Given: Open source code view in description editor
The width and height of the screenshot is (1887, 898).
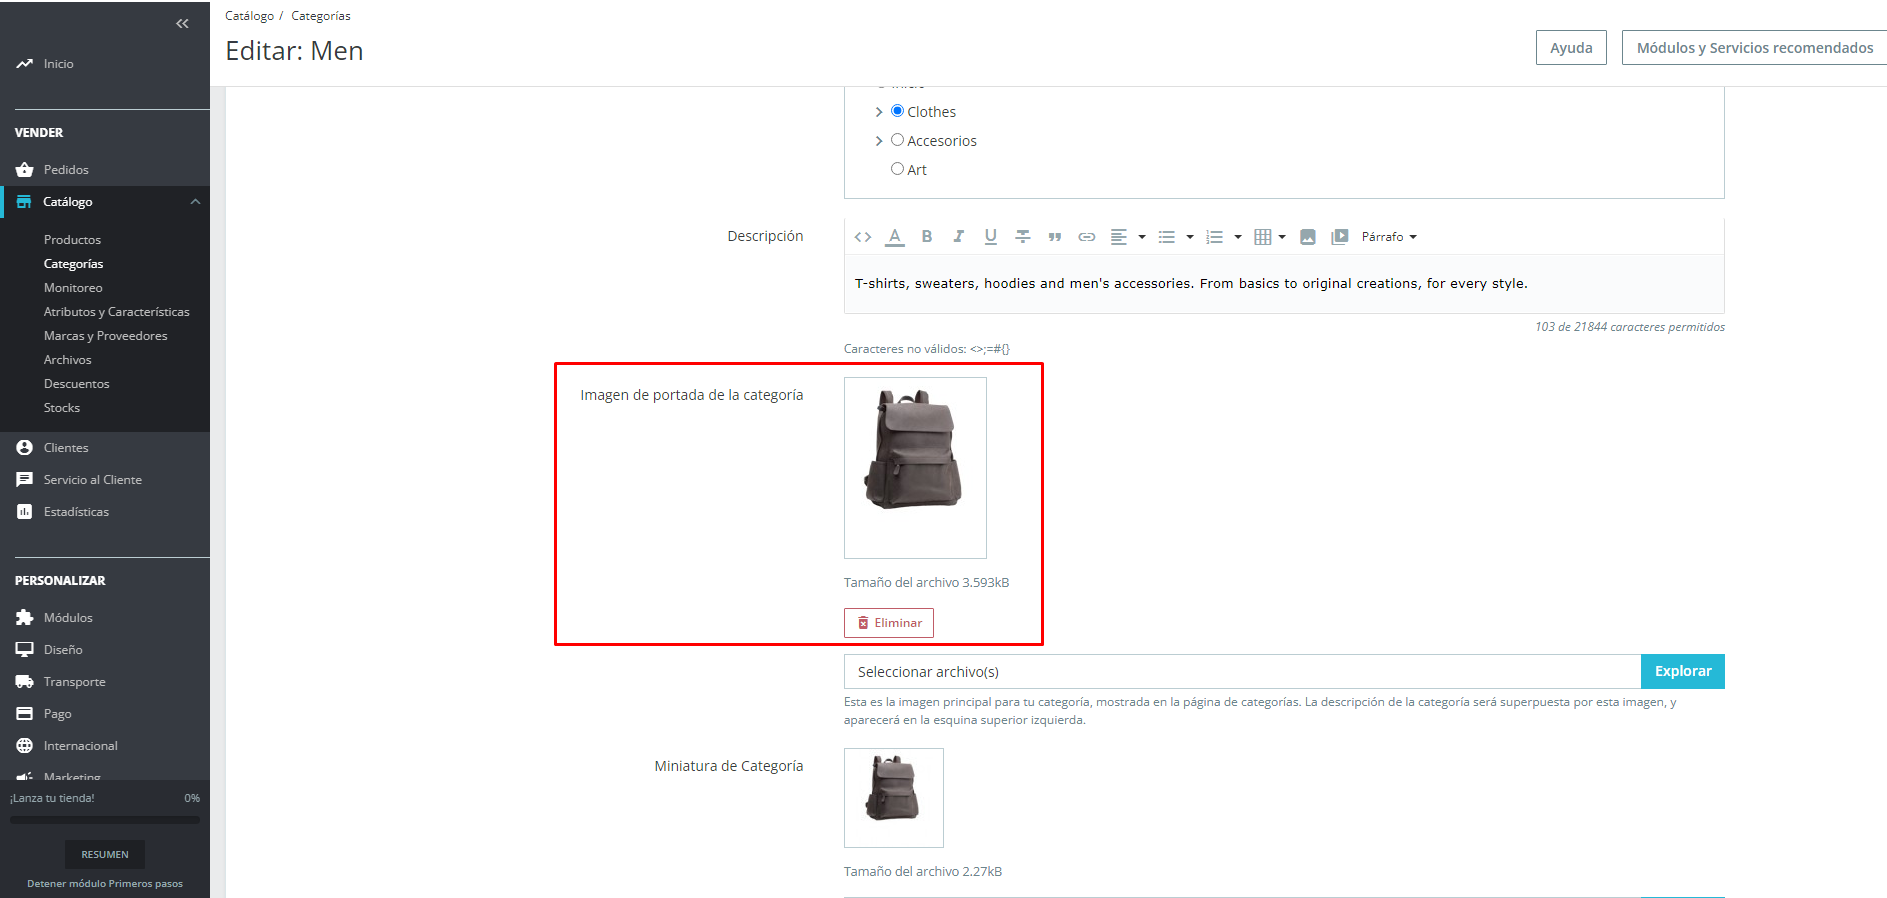Looking at the screenshot, I should point(863,237).
